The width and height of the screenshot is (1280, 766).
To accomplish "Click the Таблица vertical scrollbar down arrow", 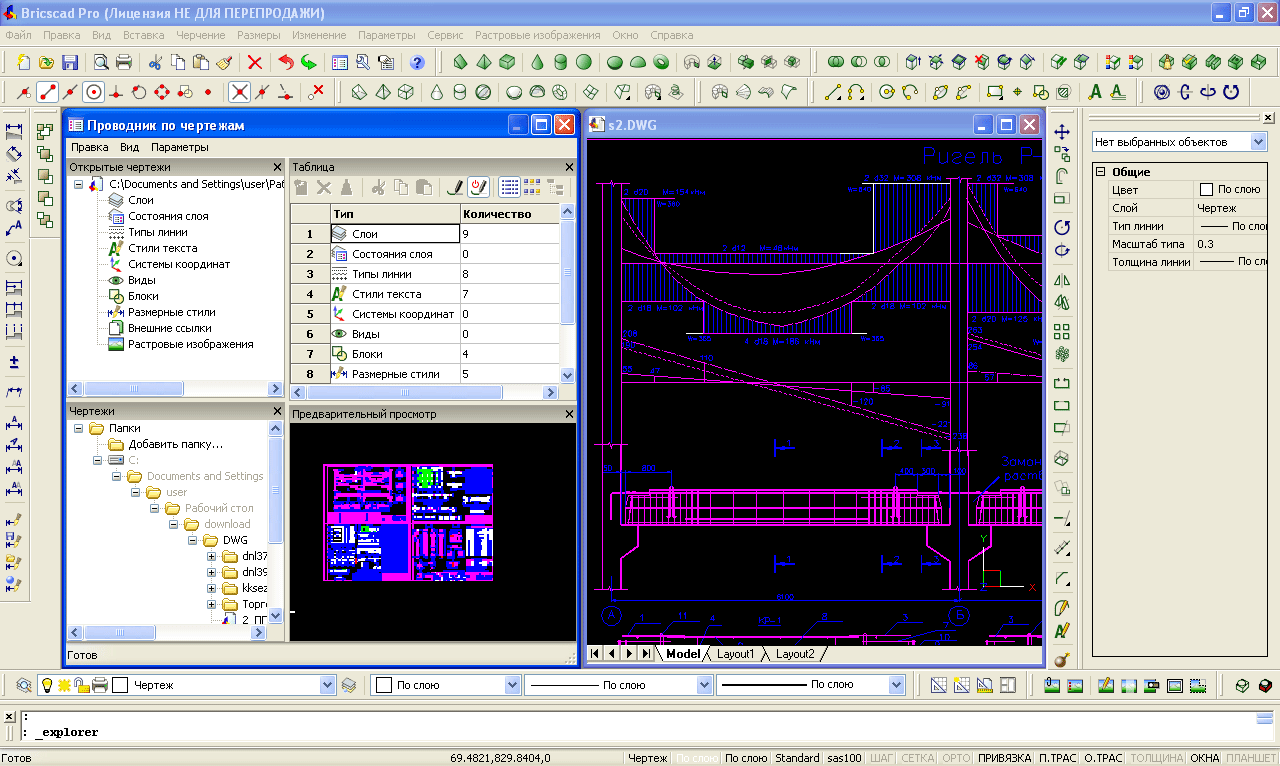I will [568, 375].
